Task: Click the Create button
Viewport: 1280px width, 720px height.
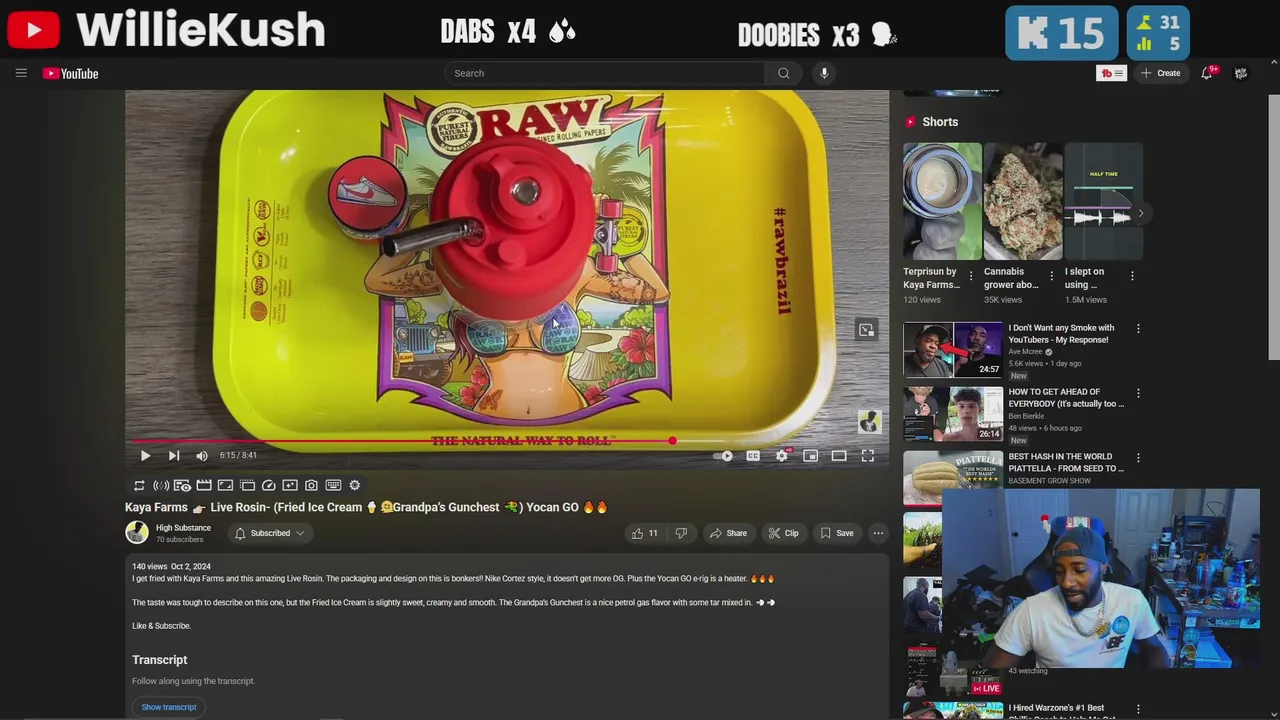Action: tap(1160, 73)
